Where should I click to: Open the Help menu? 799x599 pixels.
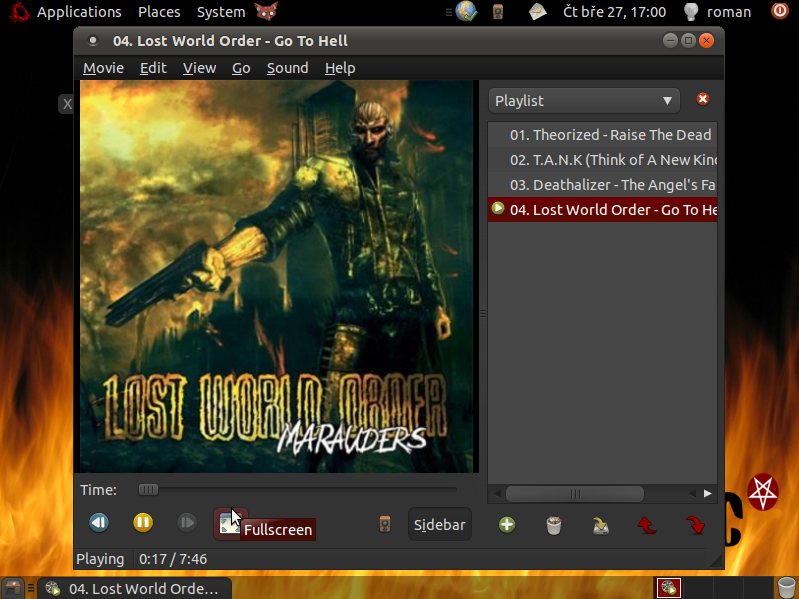coord(340,68)
